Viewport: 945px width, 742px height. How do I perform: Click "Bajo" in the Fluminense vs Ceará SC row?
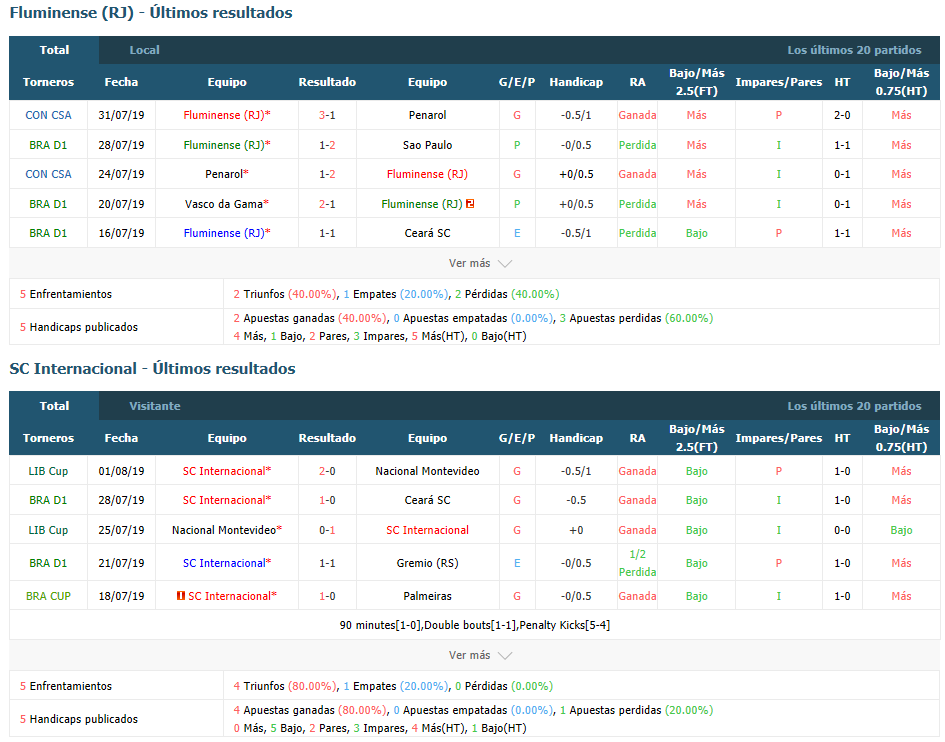pos(696,233)
